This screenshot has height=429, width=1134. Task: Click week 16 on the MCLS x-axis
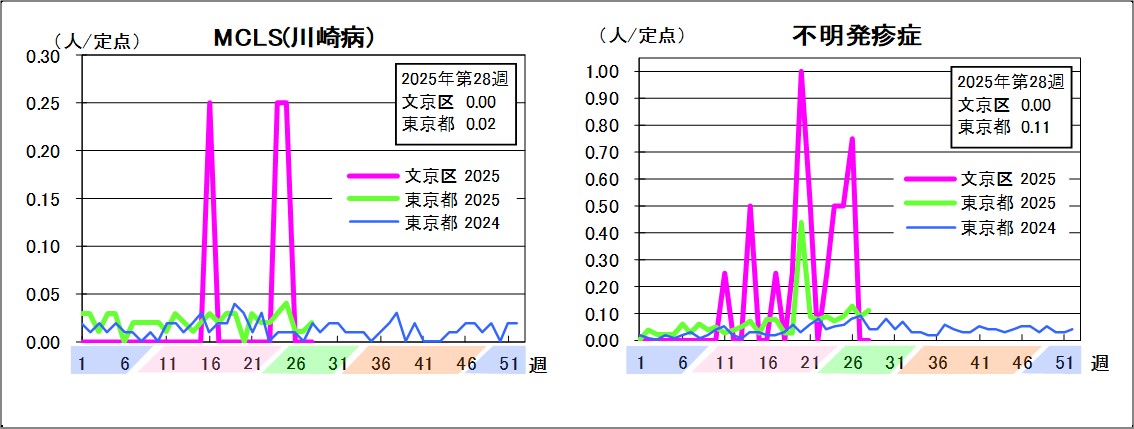tap(210, 363)
